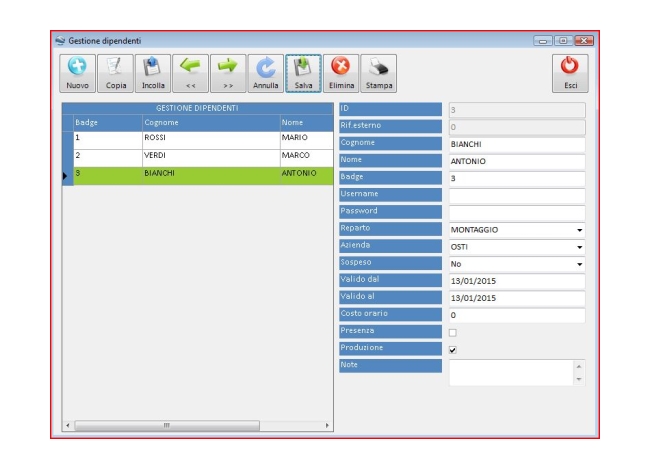
Task: Click inside the Note text area
Action: pos(511,373)
